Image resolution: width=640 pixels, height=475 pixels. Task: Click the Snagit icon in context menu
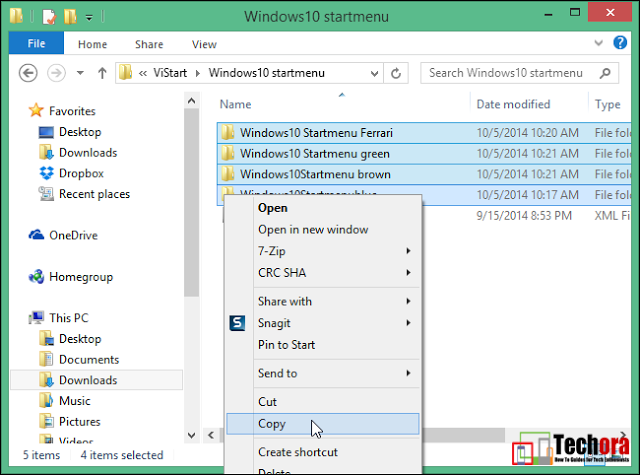[x=237, y=323]
